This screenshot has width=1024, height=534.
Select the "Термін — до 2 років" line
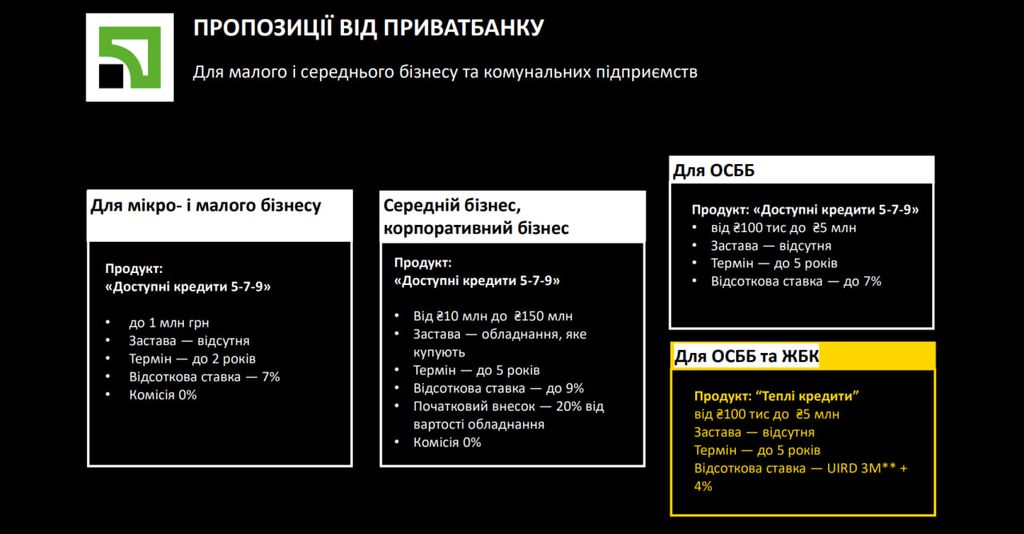192,358
